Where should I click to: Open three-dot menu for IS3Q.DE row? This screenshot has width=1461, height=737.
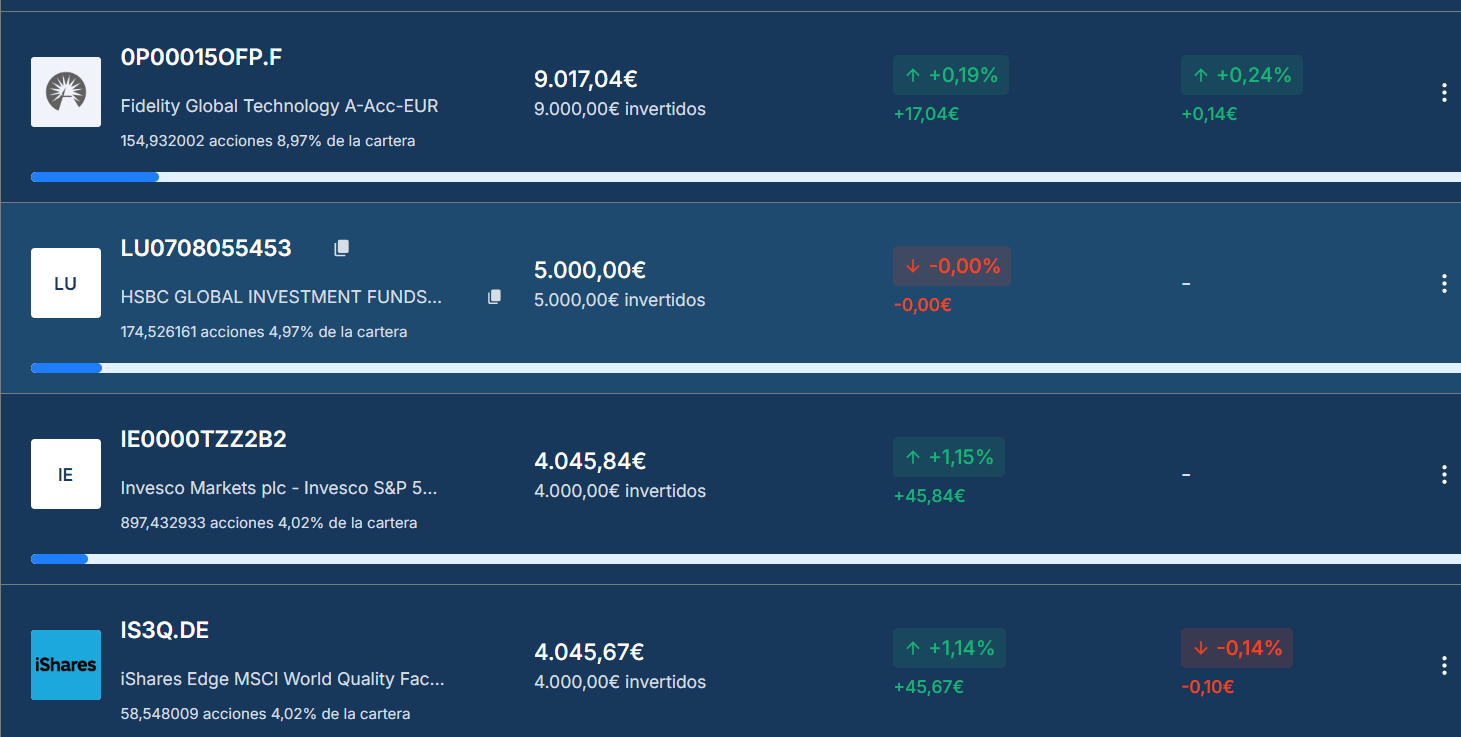[1444, 666]
